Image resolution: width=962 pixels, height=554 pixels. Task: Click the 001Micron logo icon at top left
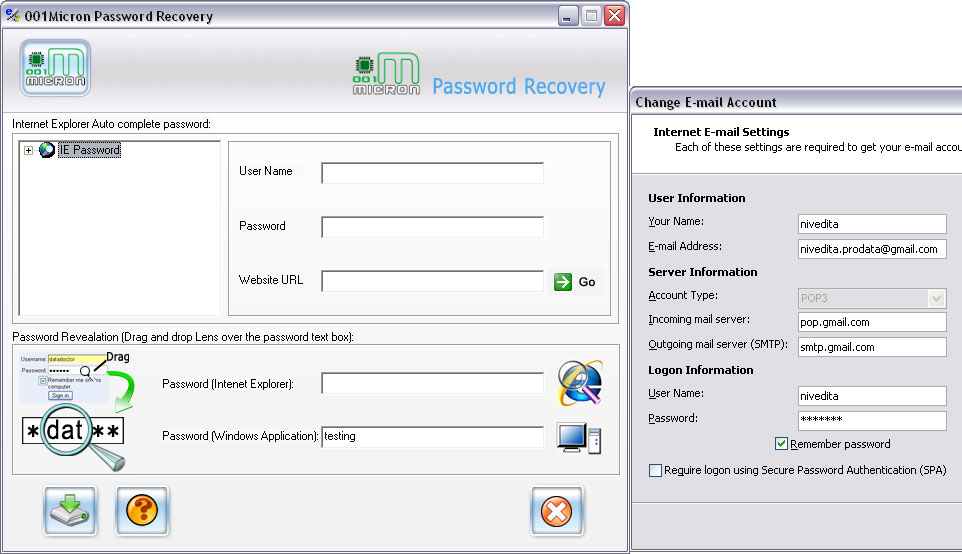(x=55, y=68)
